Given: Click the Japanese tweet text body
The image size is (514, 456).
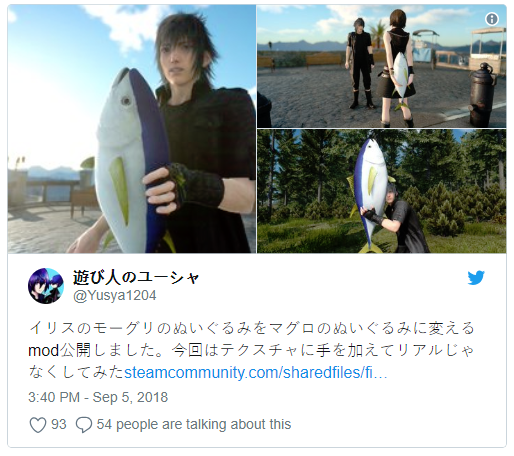Looking at the screenshot, I should (251, 351).
